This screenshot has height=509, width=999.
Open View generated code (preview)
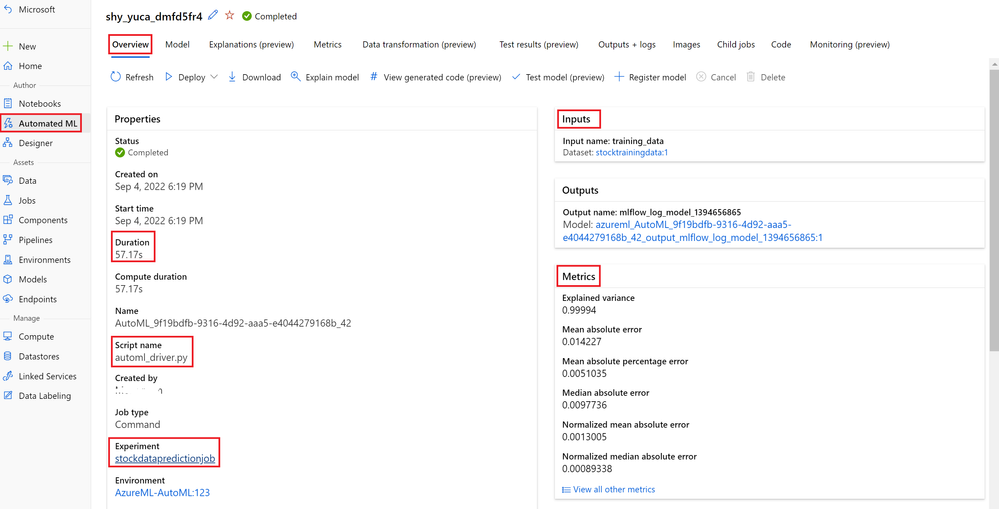coord(436,77)
